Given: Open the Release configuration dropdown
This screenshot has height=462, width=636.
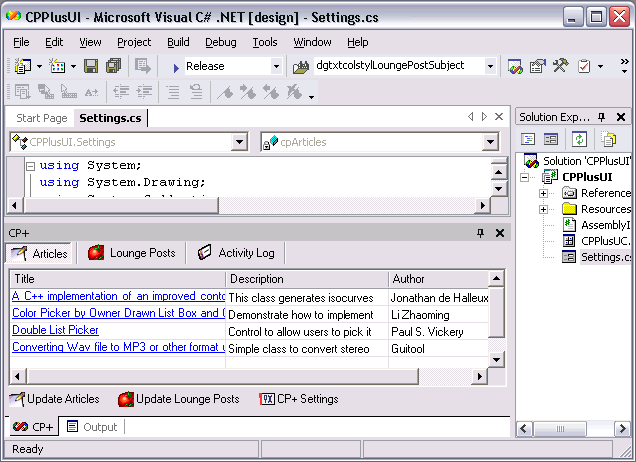Looking at the screenshot, I should 276,66.
